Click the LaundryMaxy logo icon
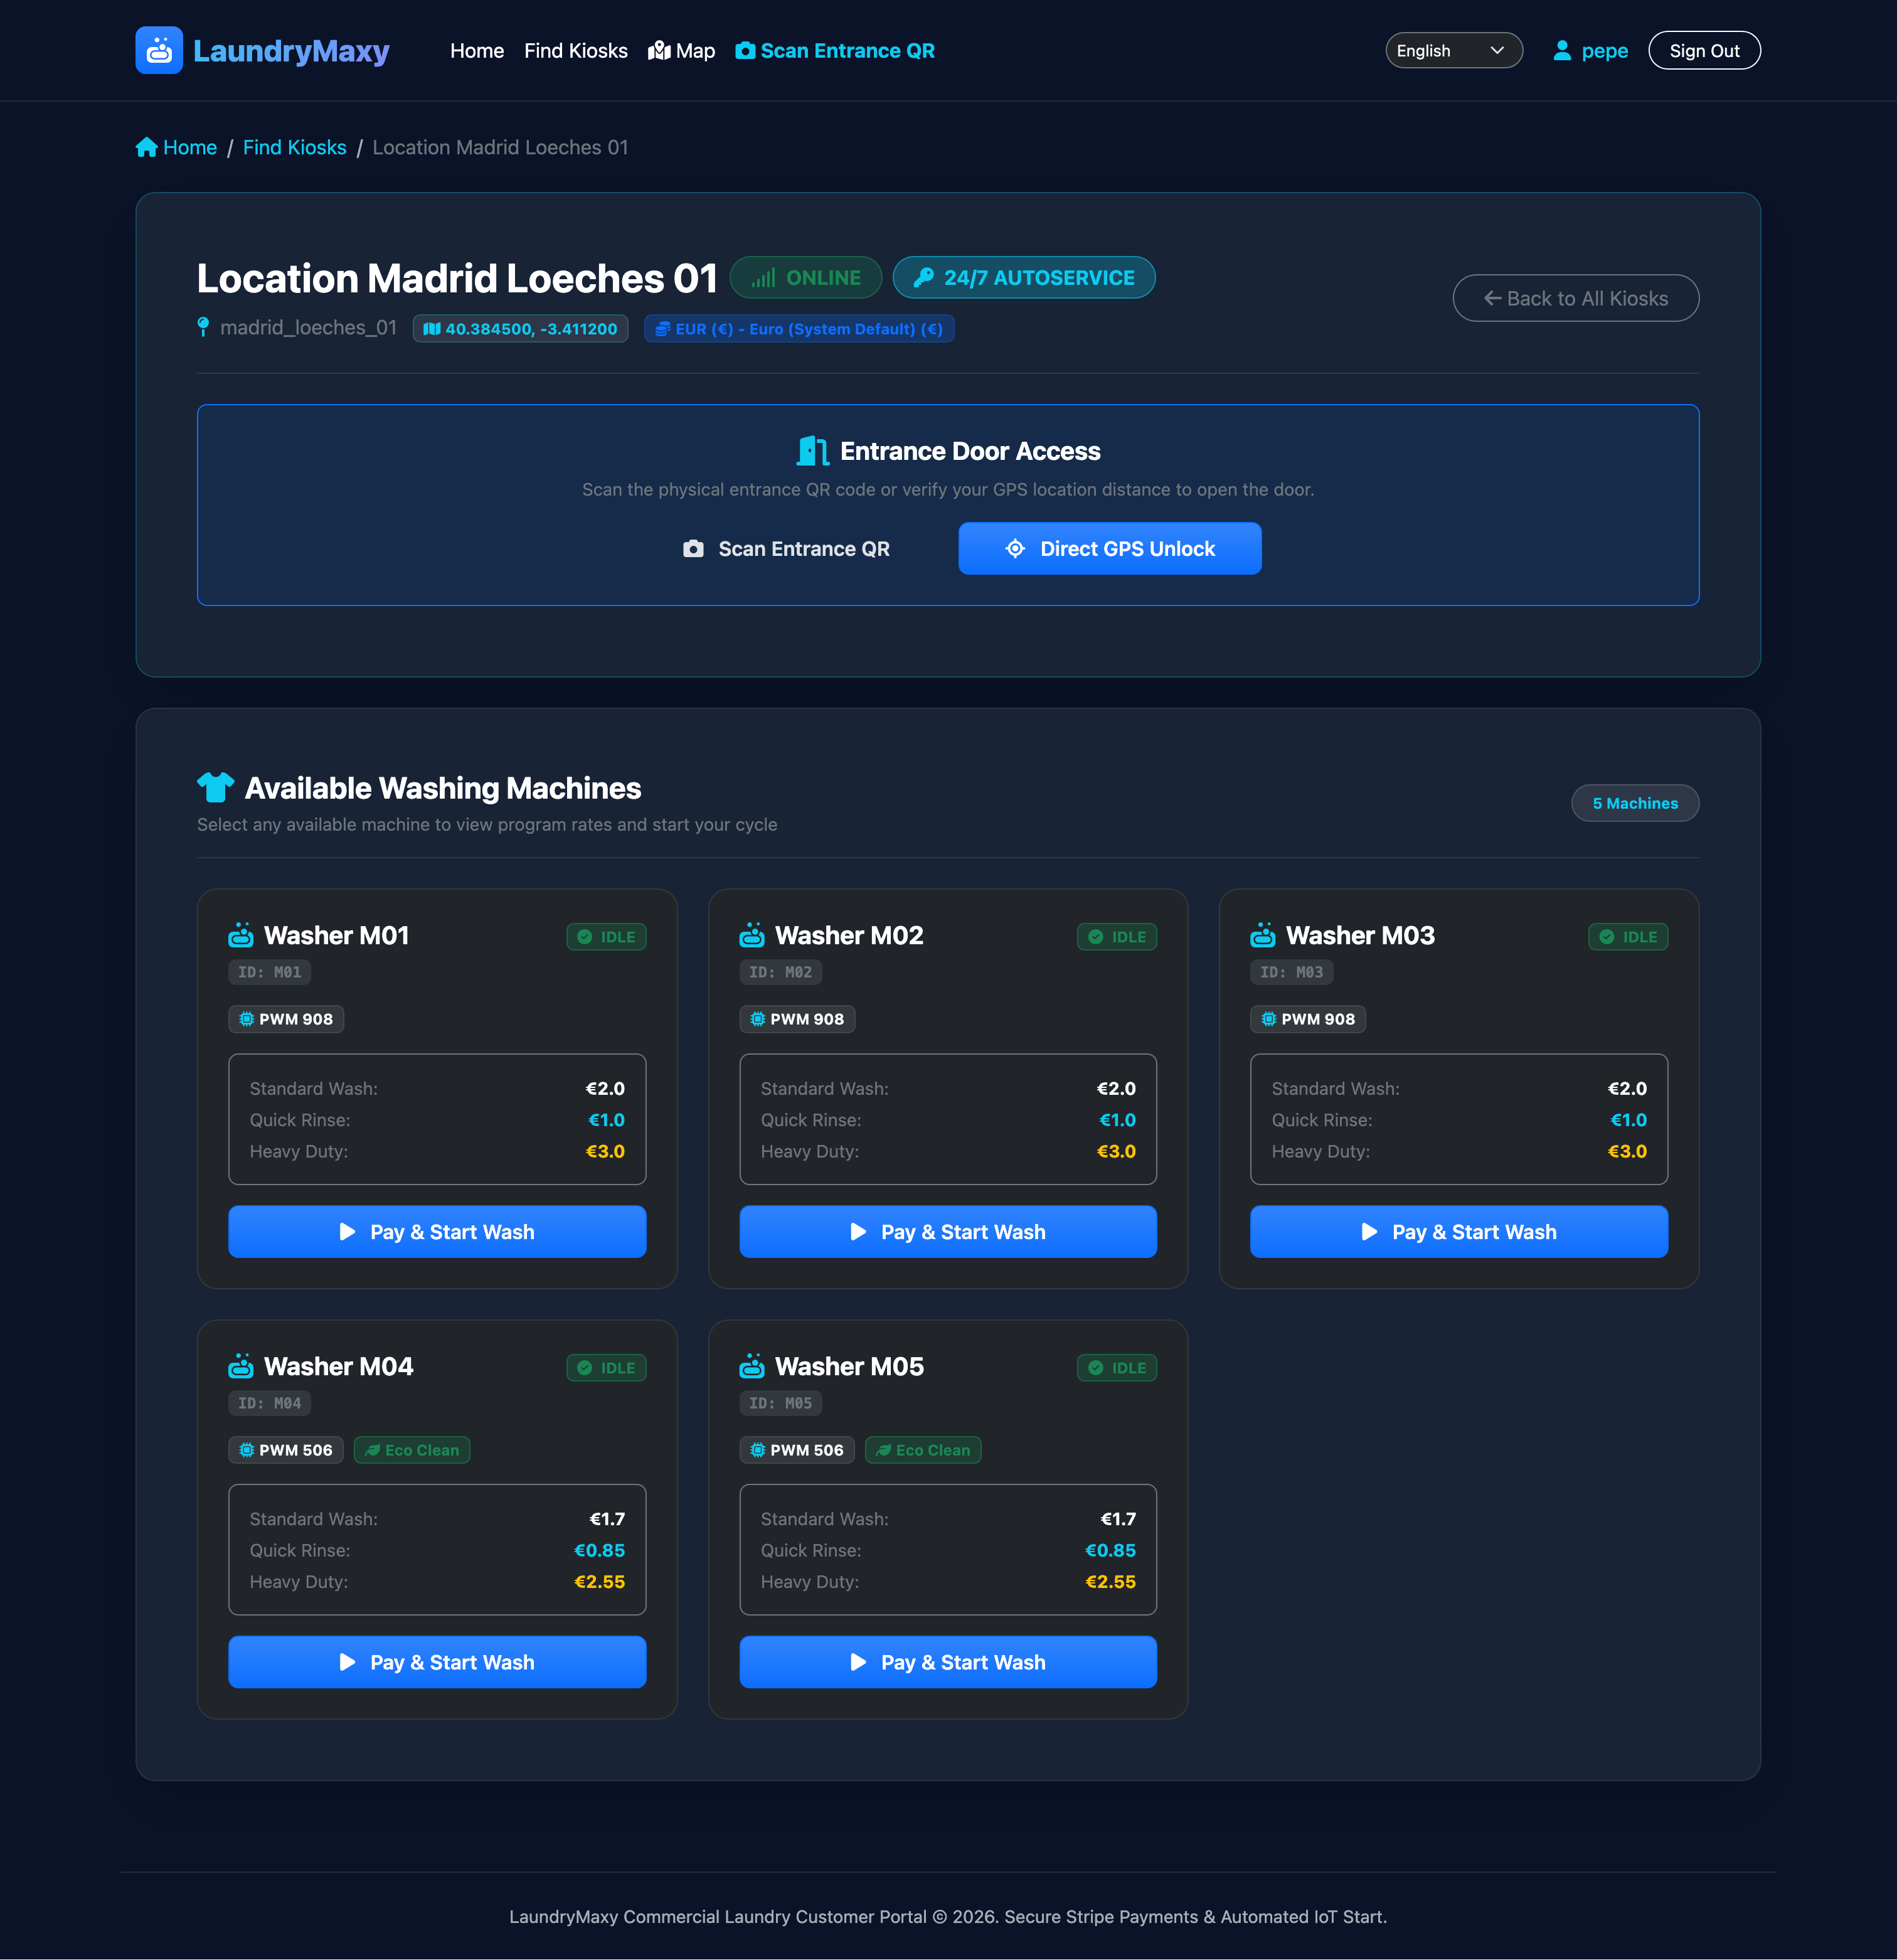The image size is (1897, 1960). pos(159,50)
